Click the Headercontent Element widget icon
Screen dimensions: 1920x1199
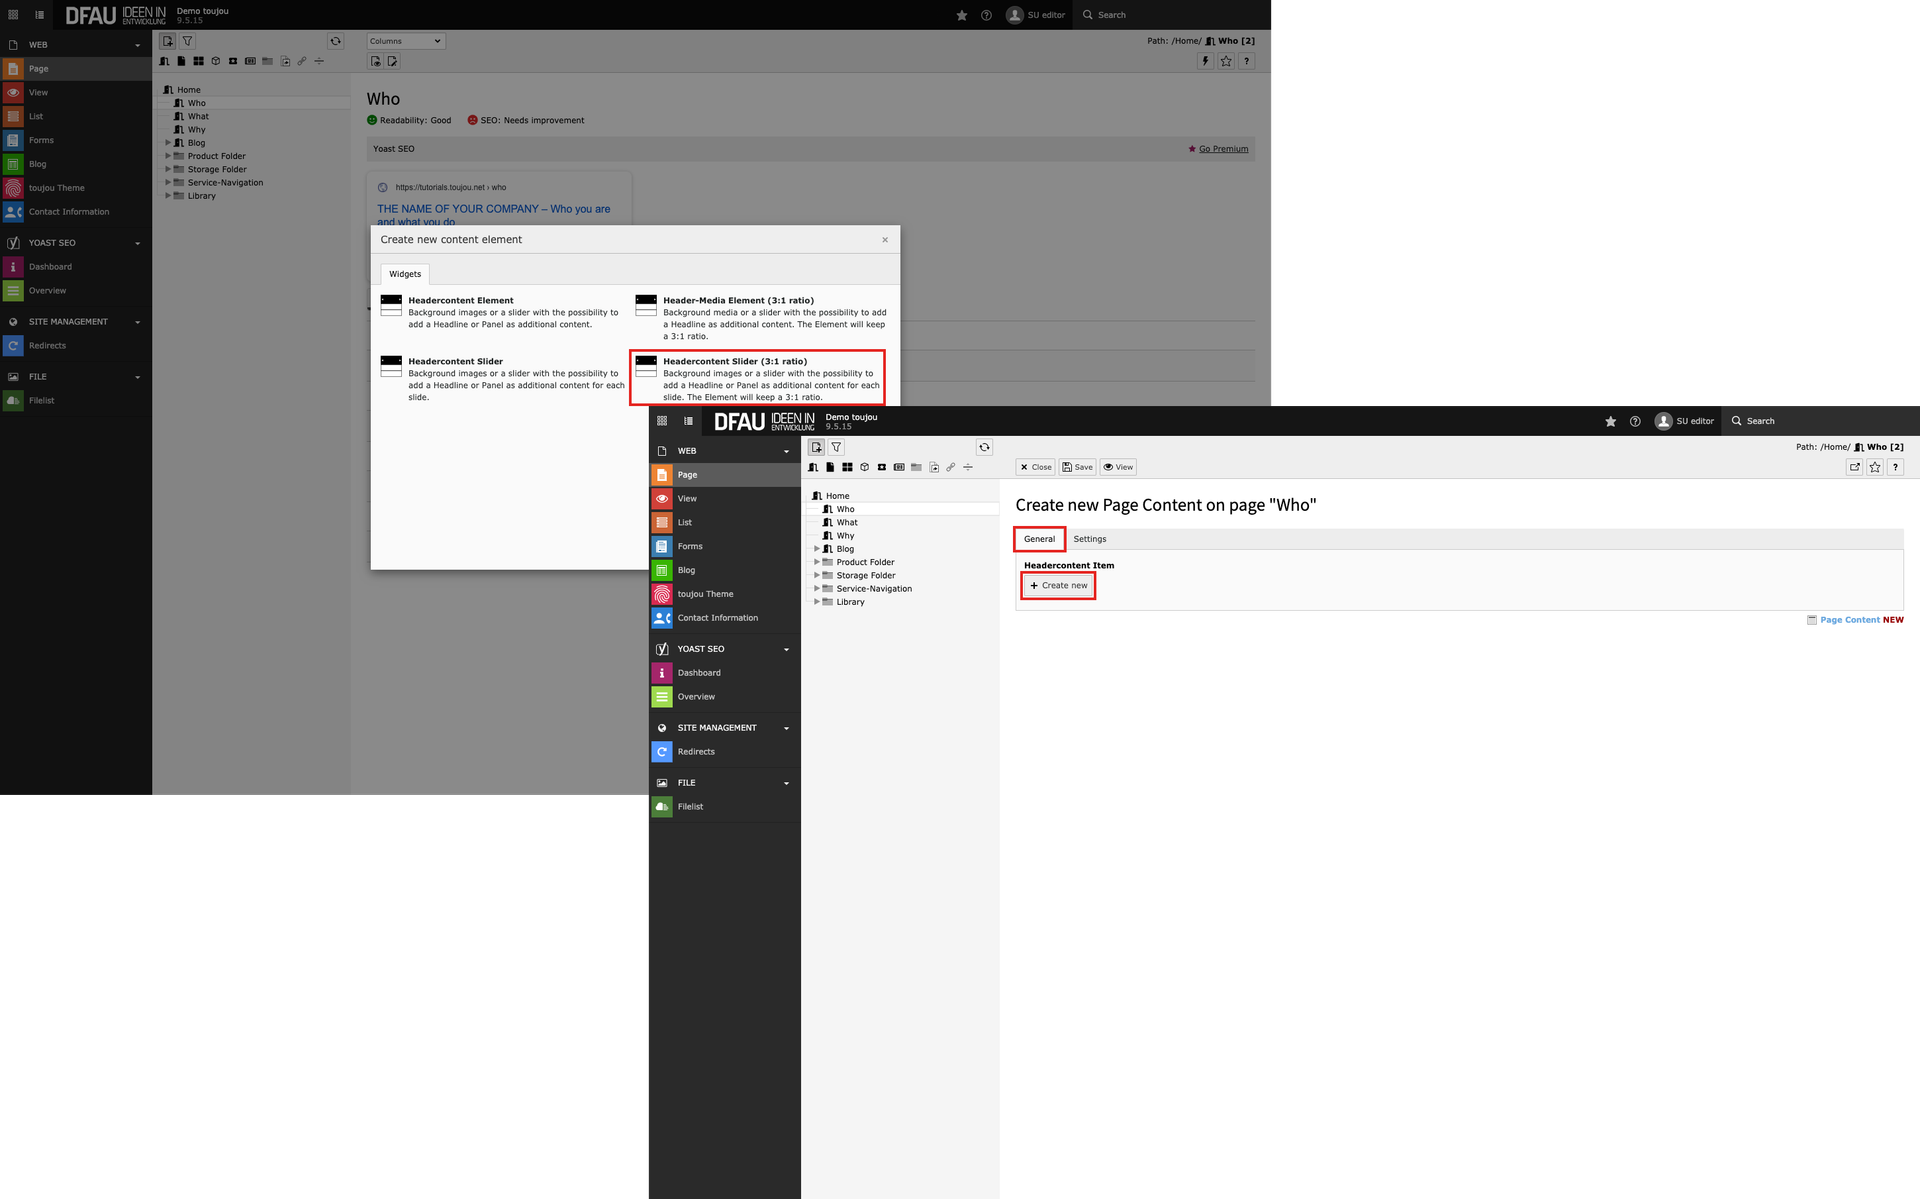tap(391, 305)
